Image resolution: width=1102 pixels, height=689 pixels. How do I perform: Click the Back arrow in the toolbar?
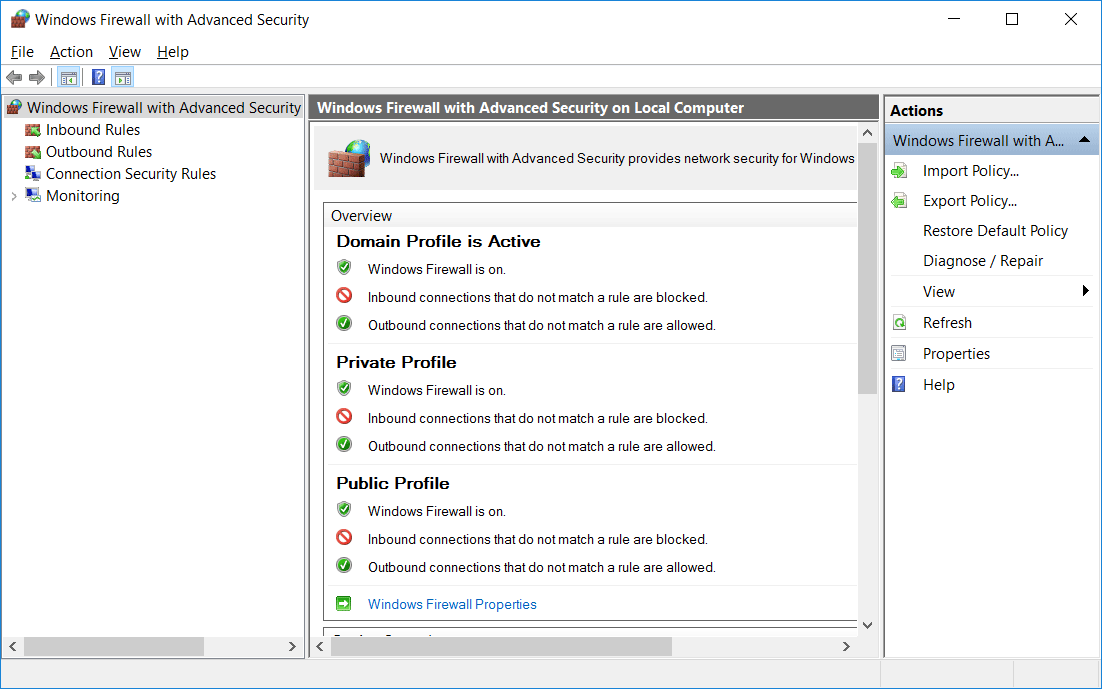(x=14, y=78)
